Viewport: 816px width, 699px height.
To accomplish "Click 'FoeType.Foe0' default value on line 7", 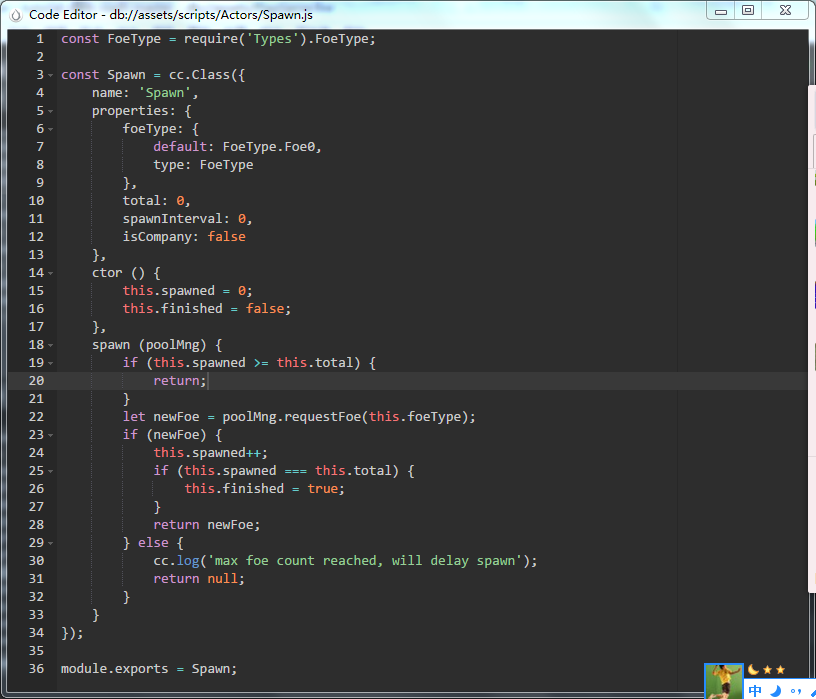I will [269, 147].
